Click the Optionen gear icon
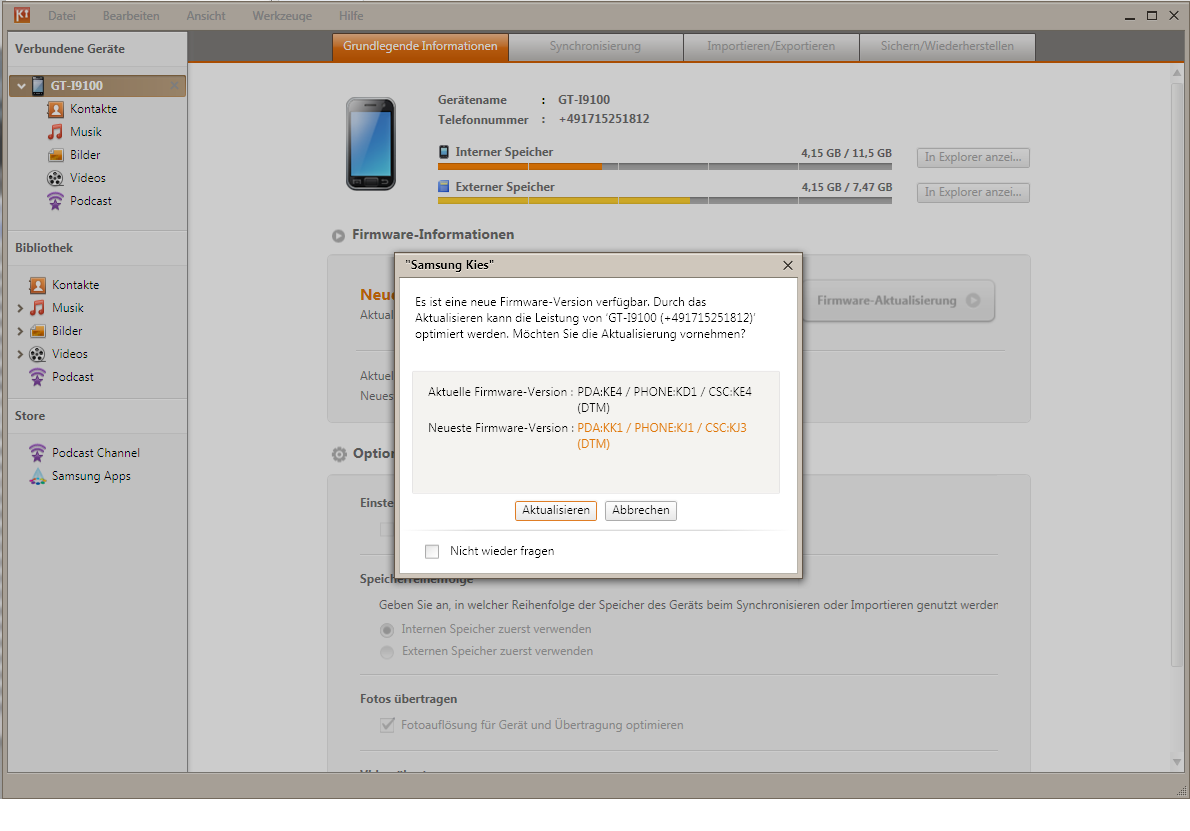Image resolution: width=1190 pixels, height=831 pixels. coord(339,454)
